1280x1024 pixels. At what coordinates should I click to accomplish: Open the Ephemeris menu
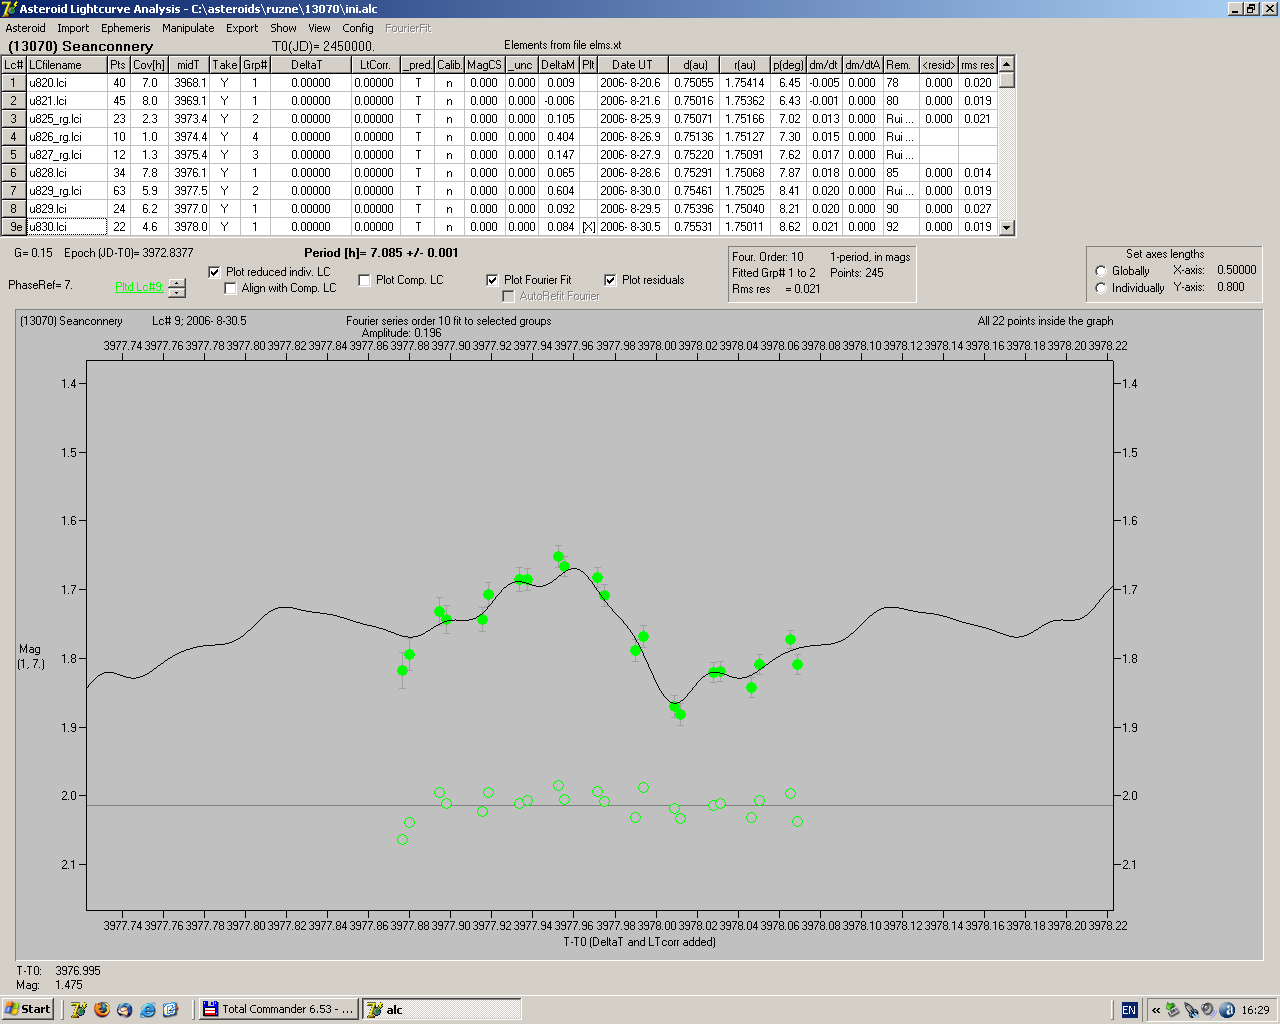126,28
